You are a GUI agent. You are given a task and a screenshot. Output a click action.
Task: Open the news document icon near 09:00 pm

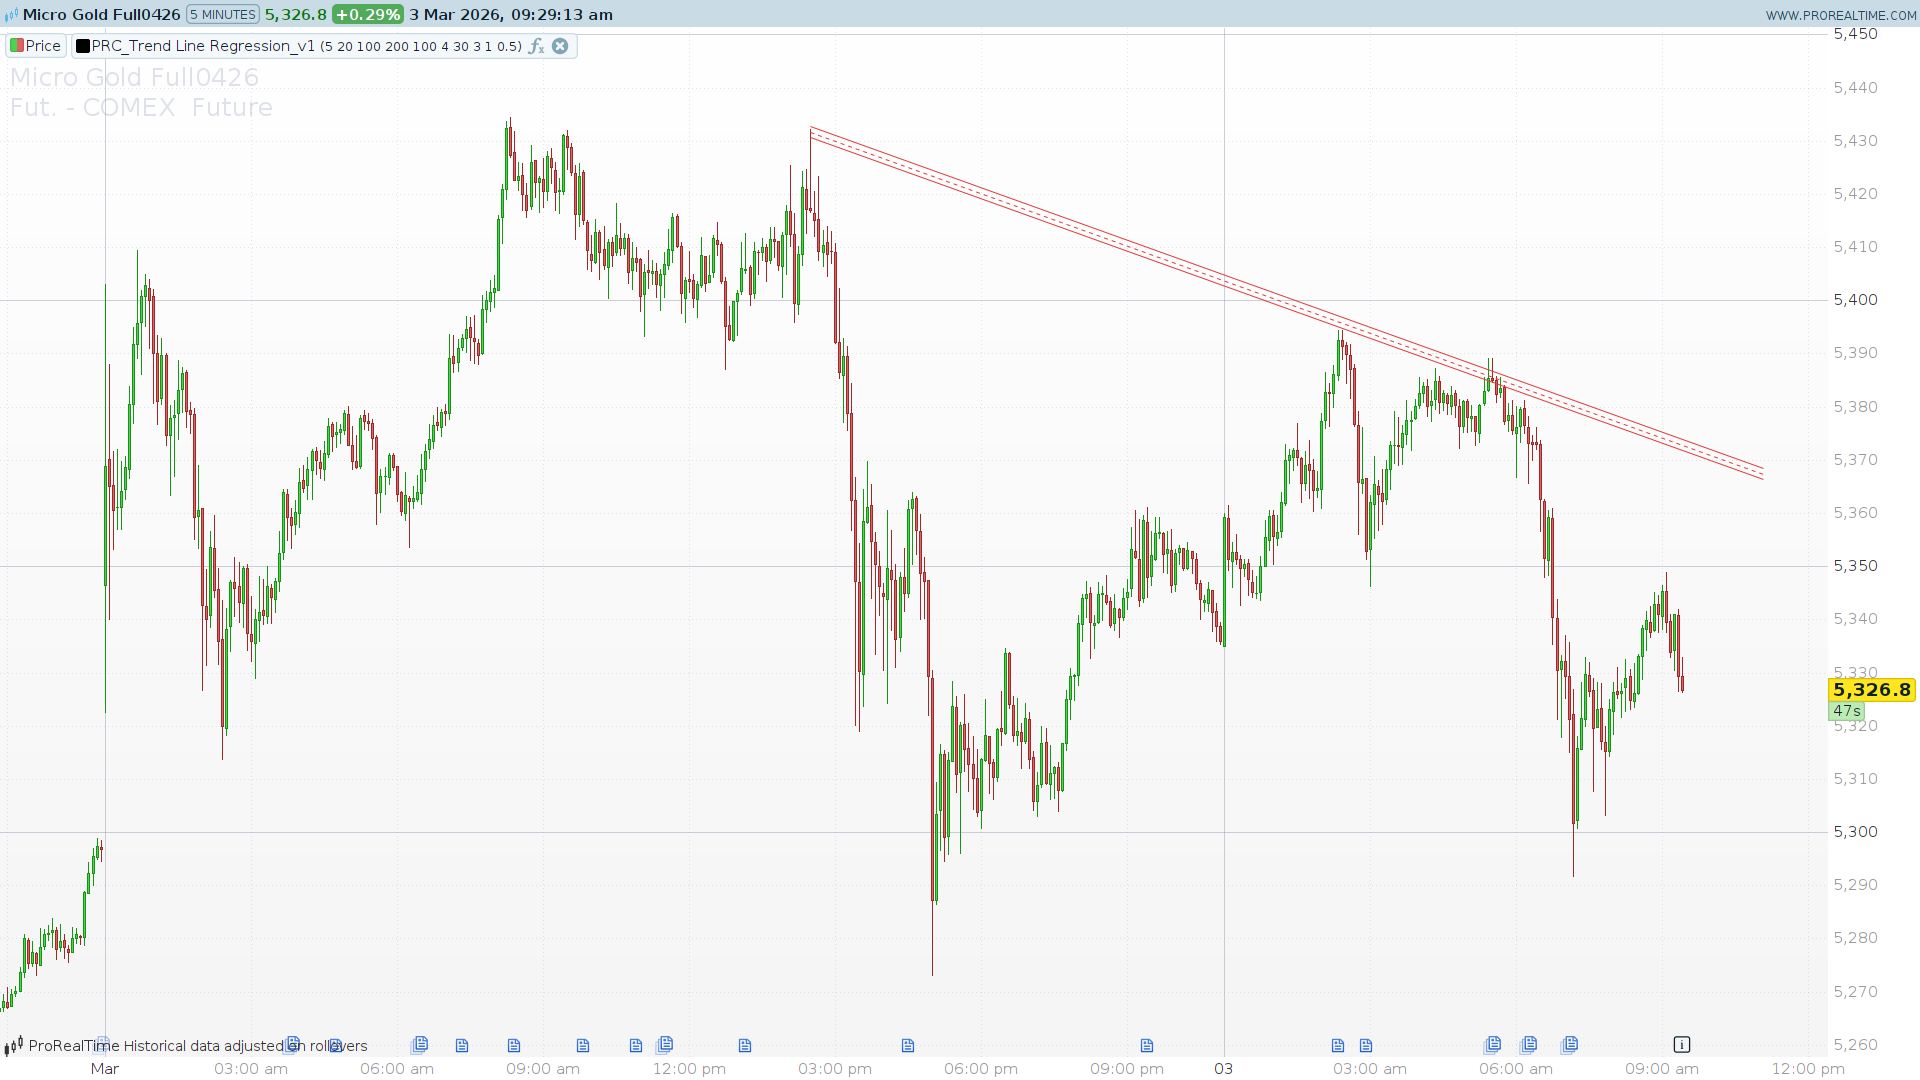click(1147, 1046)
